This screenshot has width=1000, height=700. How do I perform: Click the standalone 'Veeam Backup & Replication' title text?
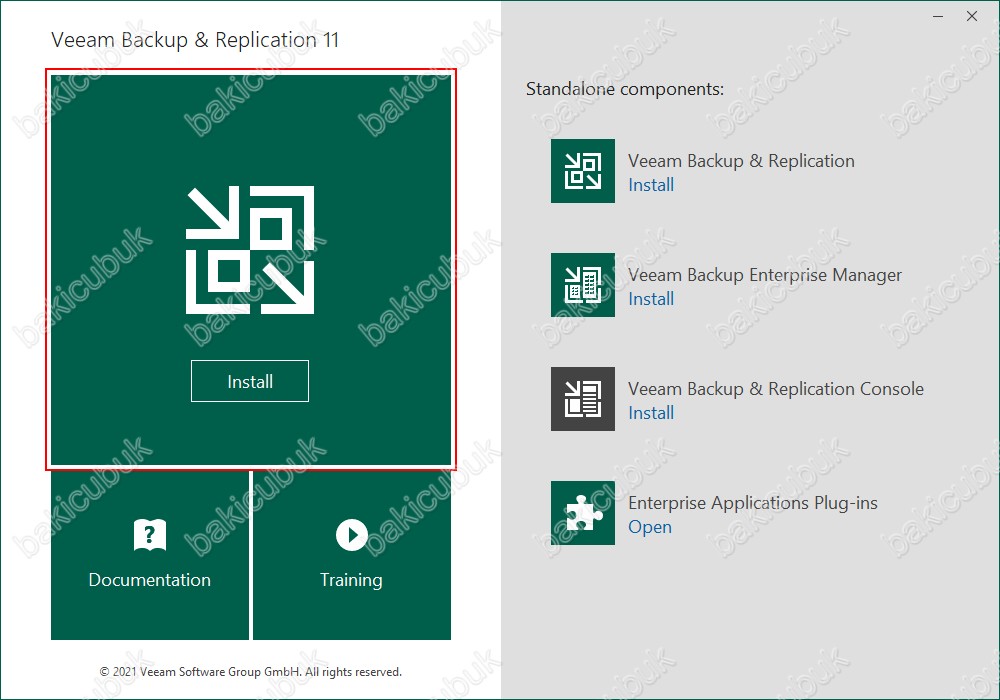741,161
